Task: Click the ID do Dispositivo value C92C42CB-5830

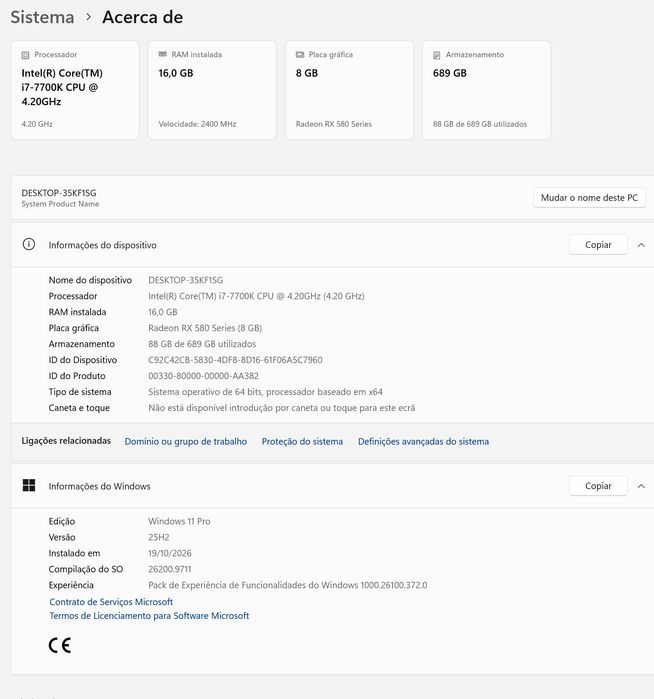Action: tap(235, 360)
